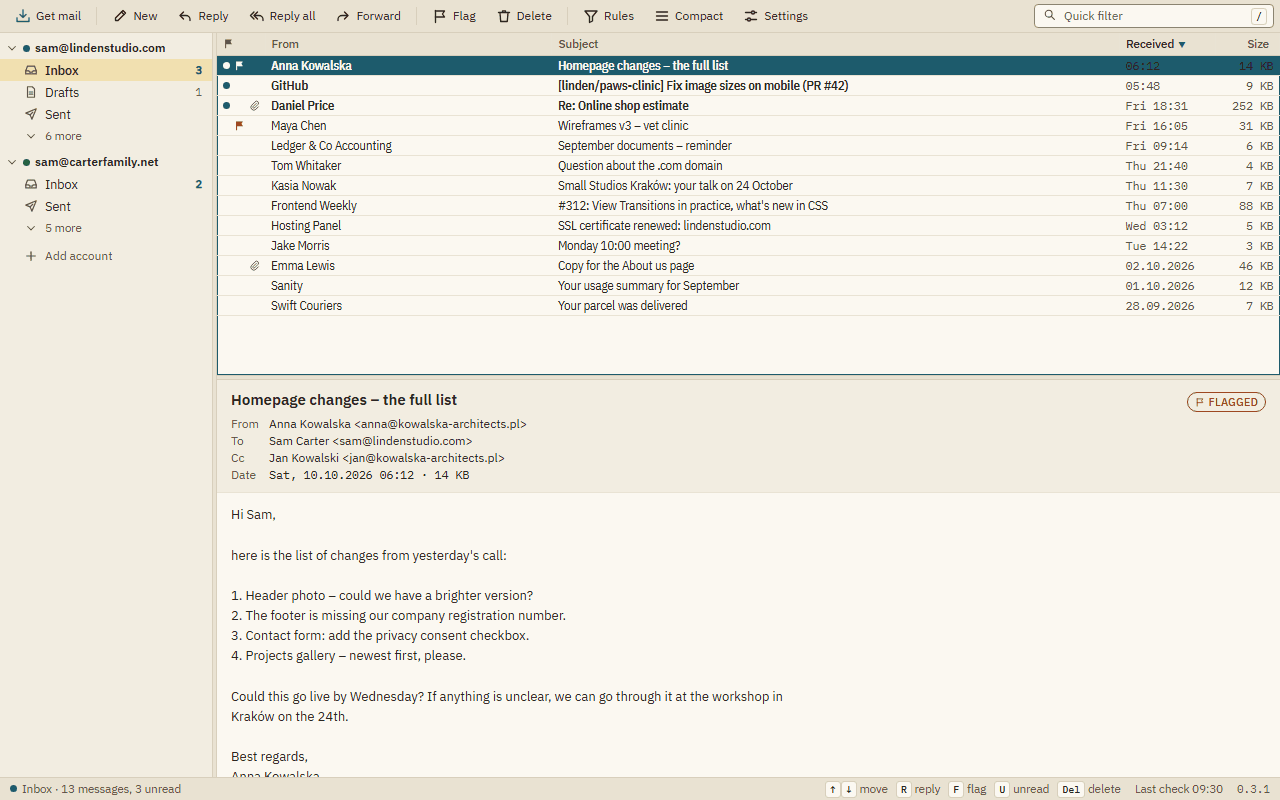Choose Reply all in the toolbar

[x=282, y=16]
